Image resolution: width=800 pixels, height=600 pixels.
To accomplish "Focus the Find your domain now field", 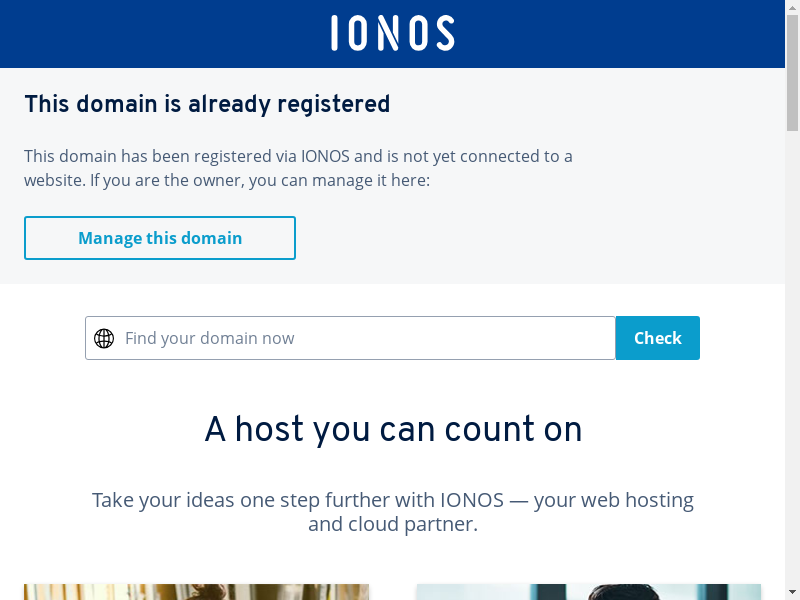I will 360,338.
